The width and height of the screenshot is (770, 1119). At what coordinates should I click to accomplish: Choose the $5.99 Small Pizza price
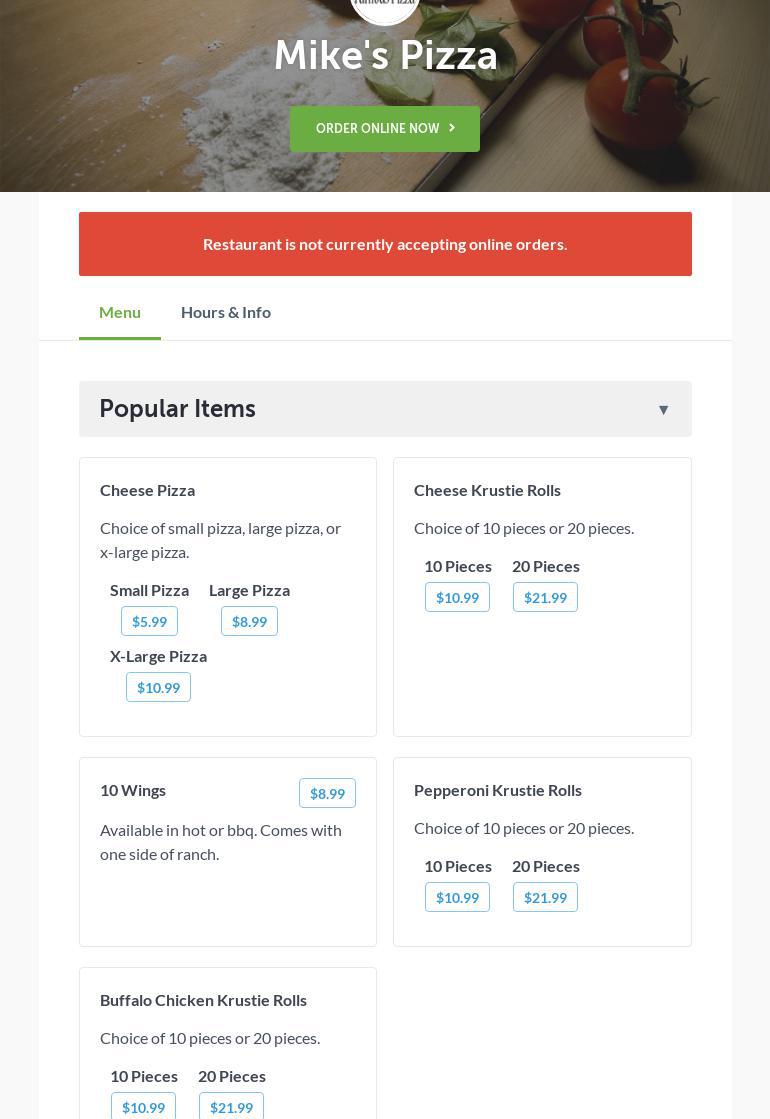tap(150, 621)
